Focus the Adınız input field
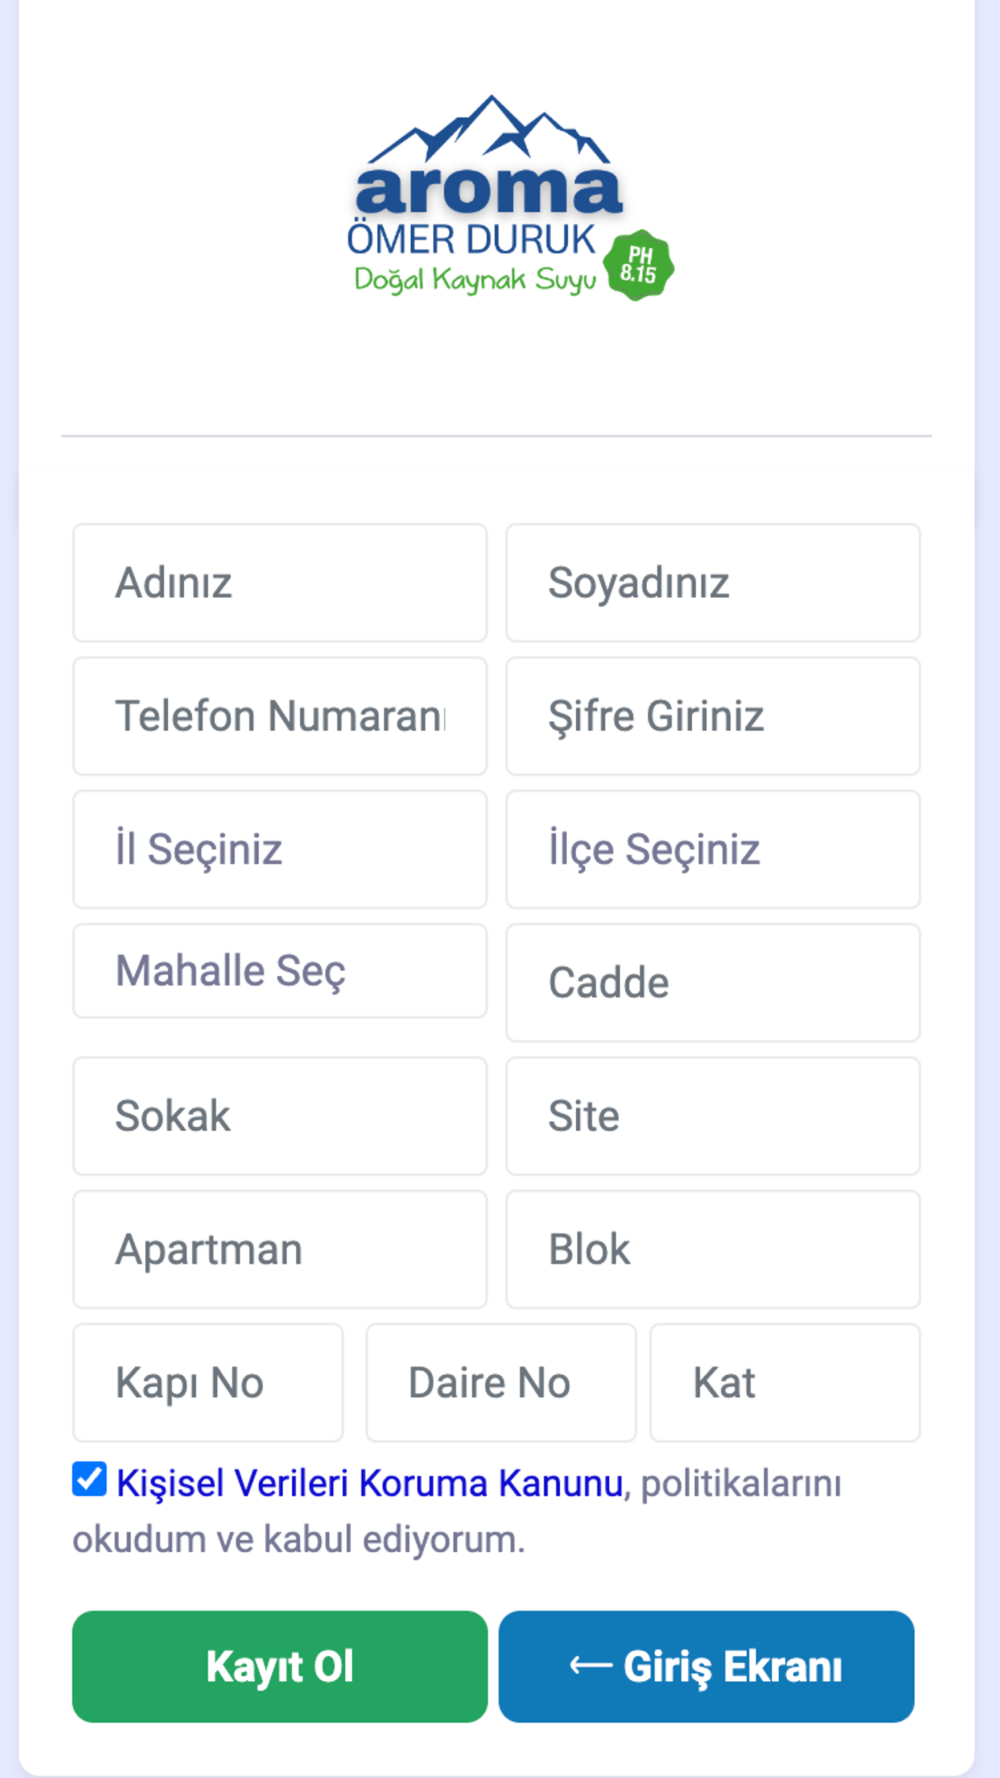The image size is (1000, 1778). click(x=280, y=583)
